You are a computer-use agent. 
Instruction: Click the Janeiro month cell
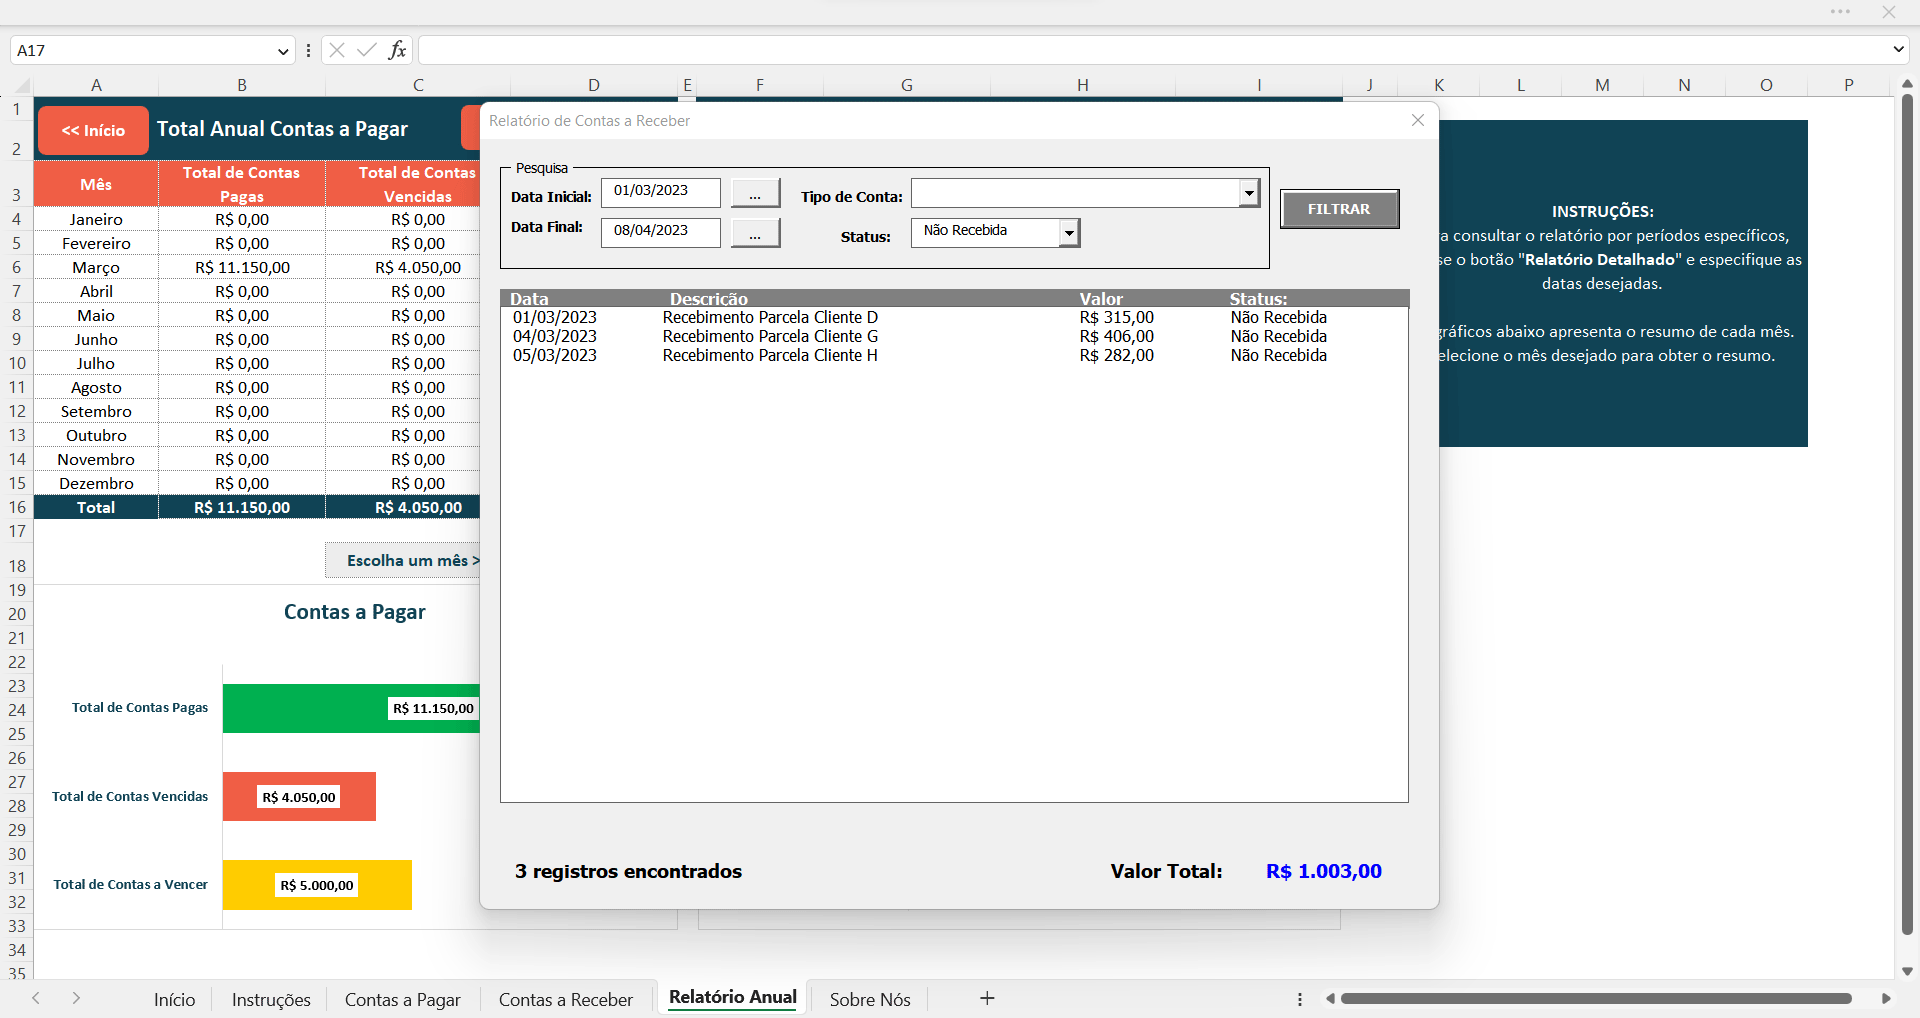pyautogui.click(x=96, y=219)
